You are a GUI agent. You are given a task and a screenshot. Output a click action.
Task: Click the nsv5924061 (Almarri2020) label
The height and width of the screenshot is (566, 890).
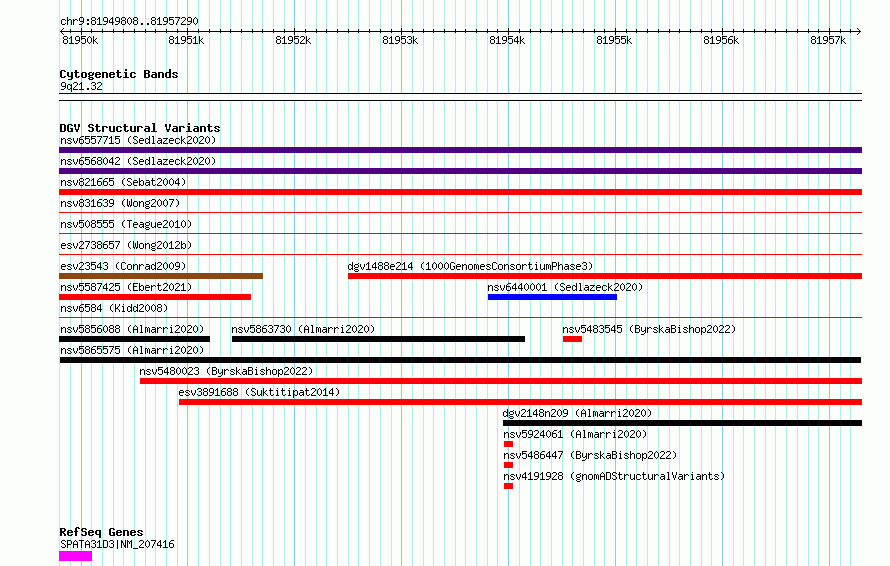[575, 434]
